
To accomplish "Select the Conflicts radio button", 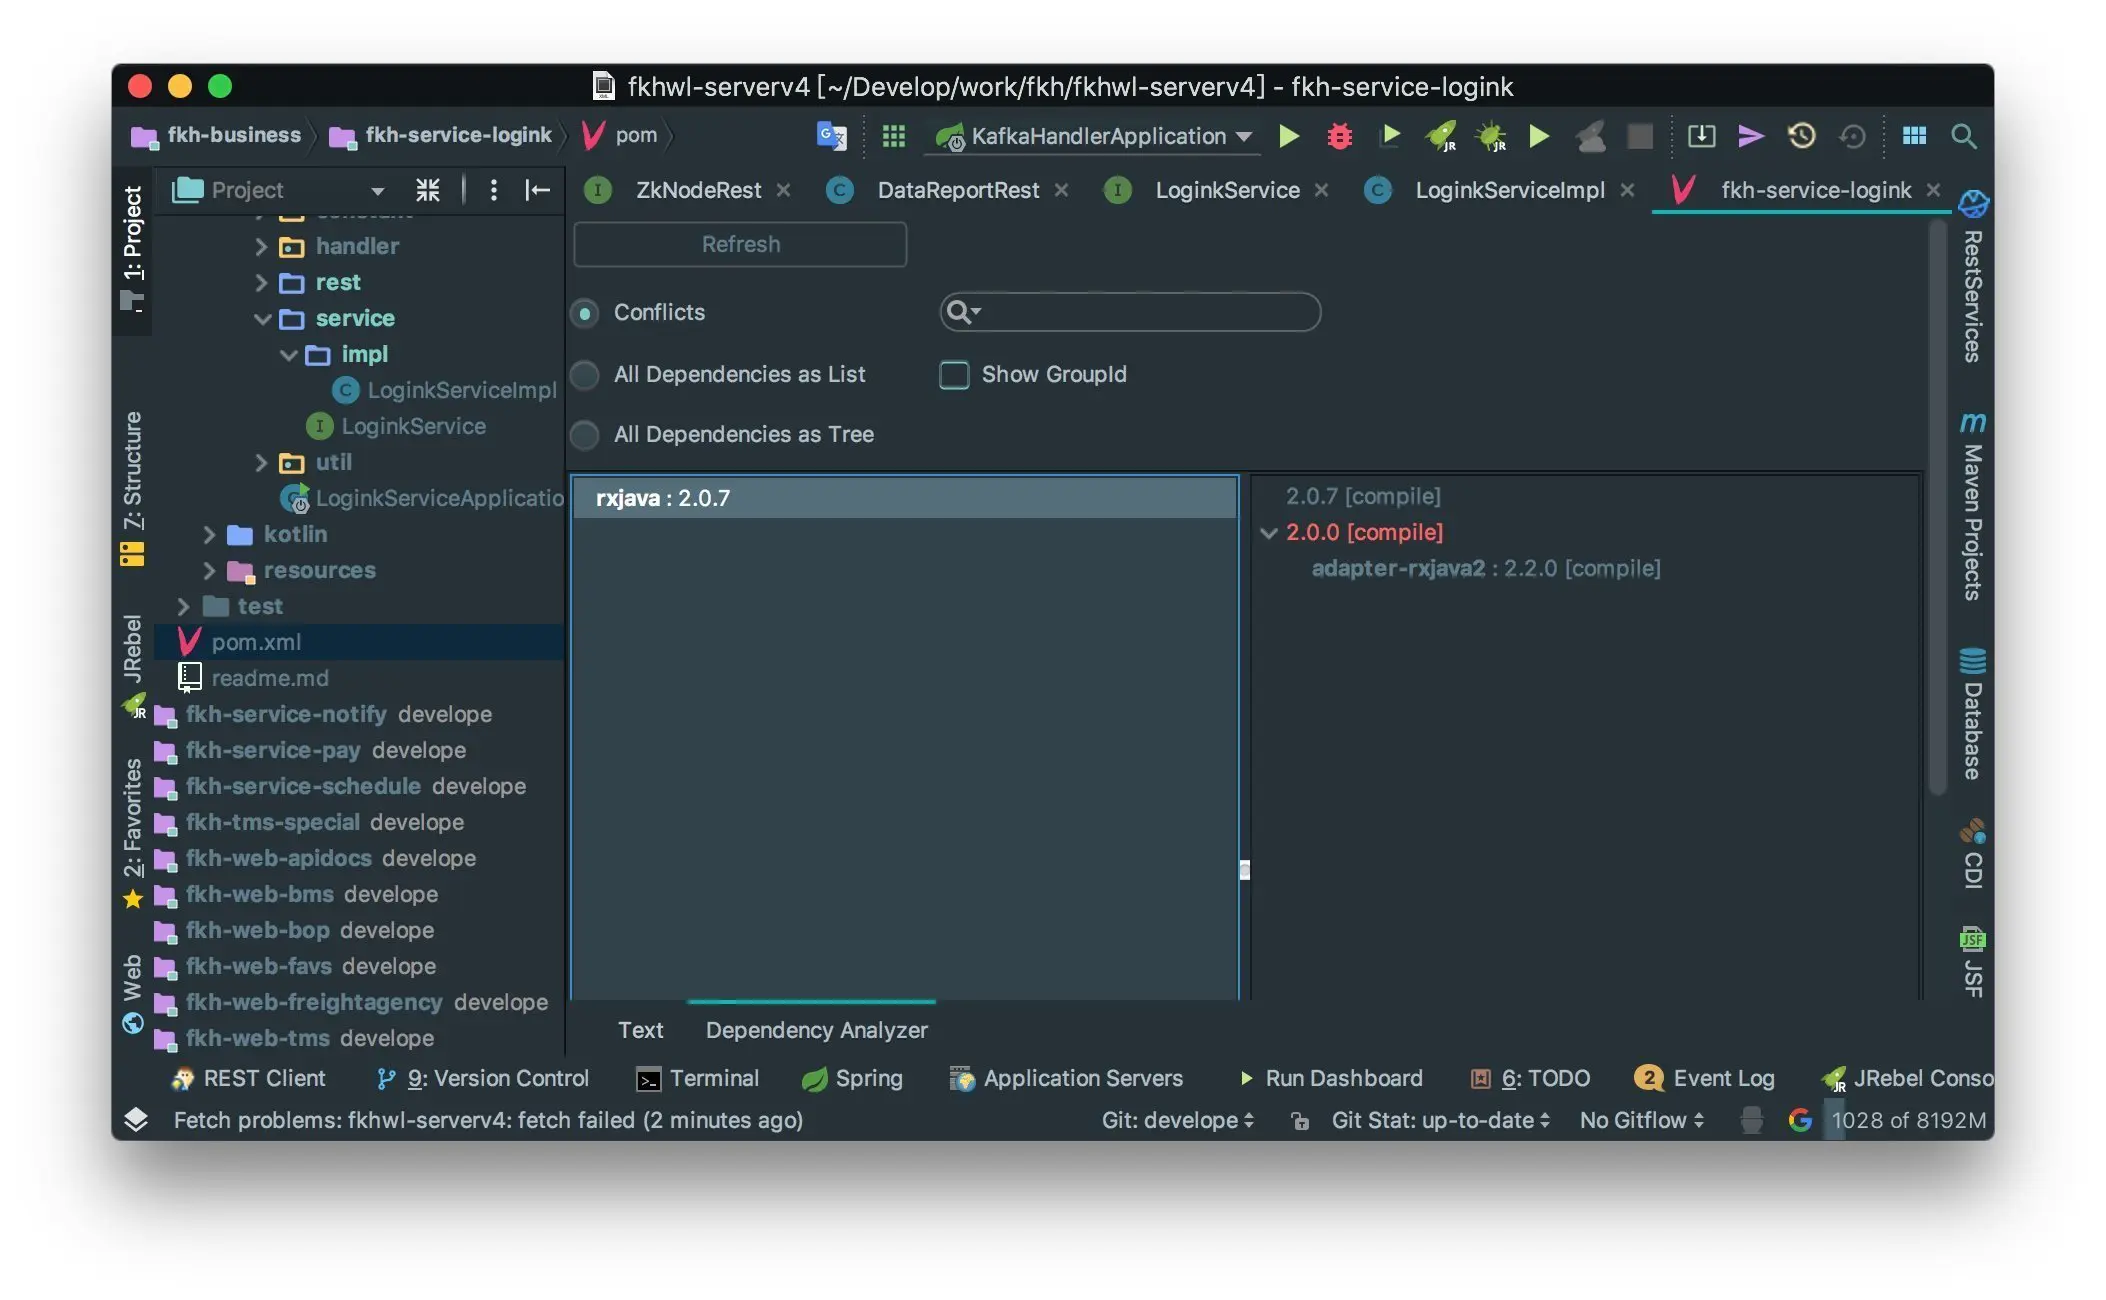I will [585, 313].
